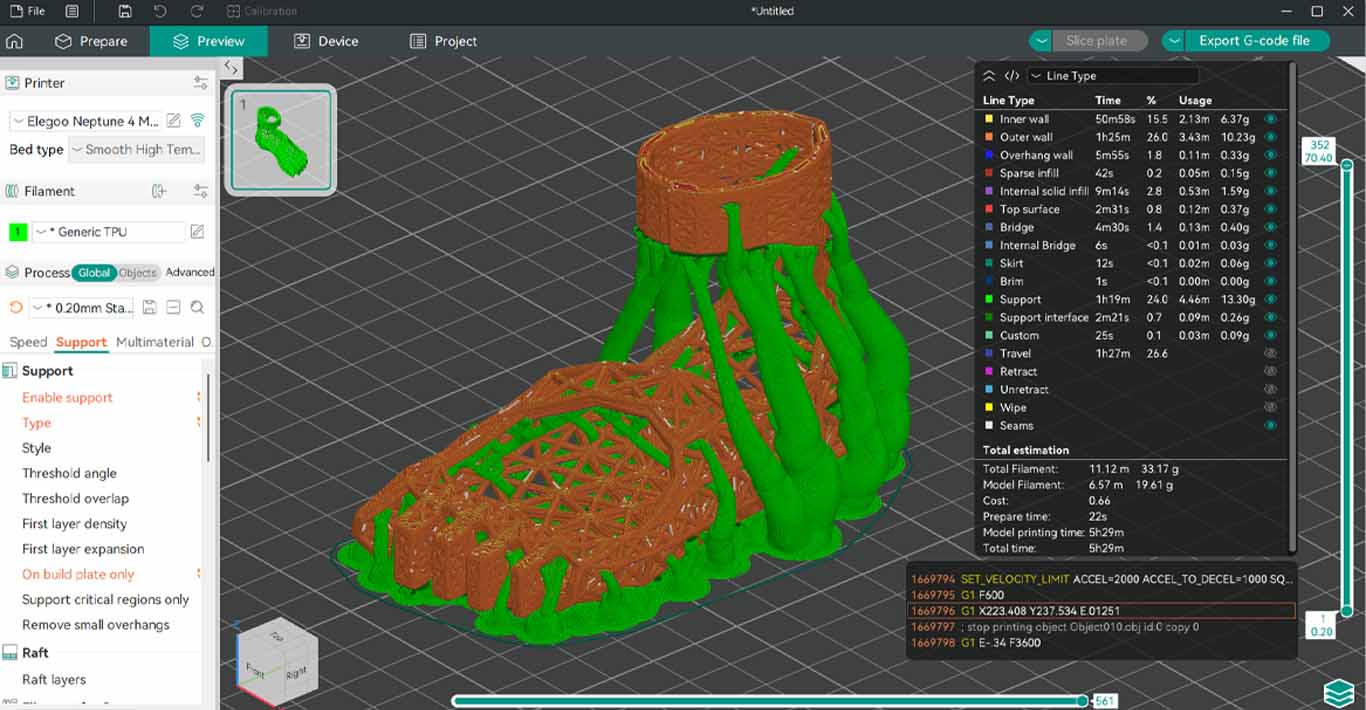This screenshot has height=710, width=1366.
Task: Select plate 1 thumbnail
Action: [281, 139]
